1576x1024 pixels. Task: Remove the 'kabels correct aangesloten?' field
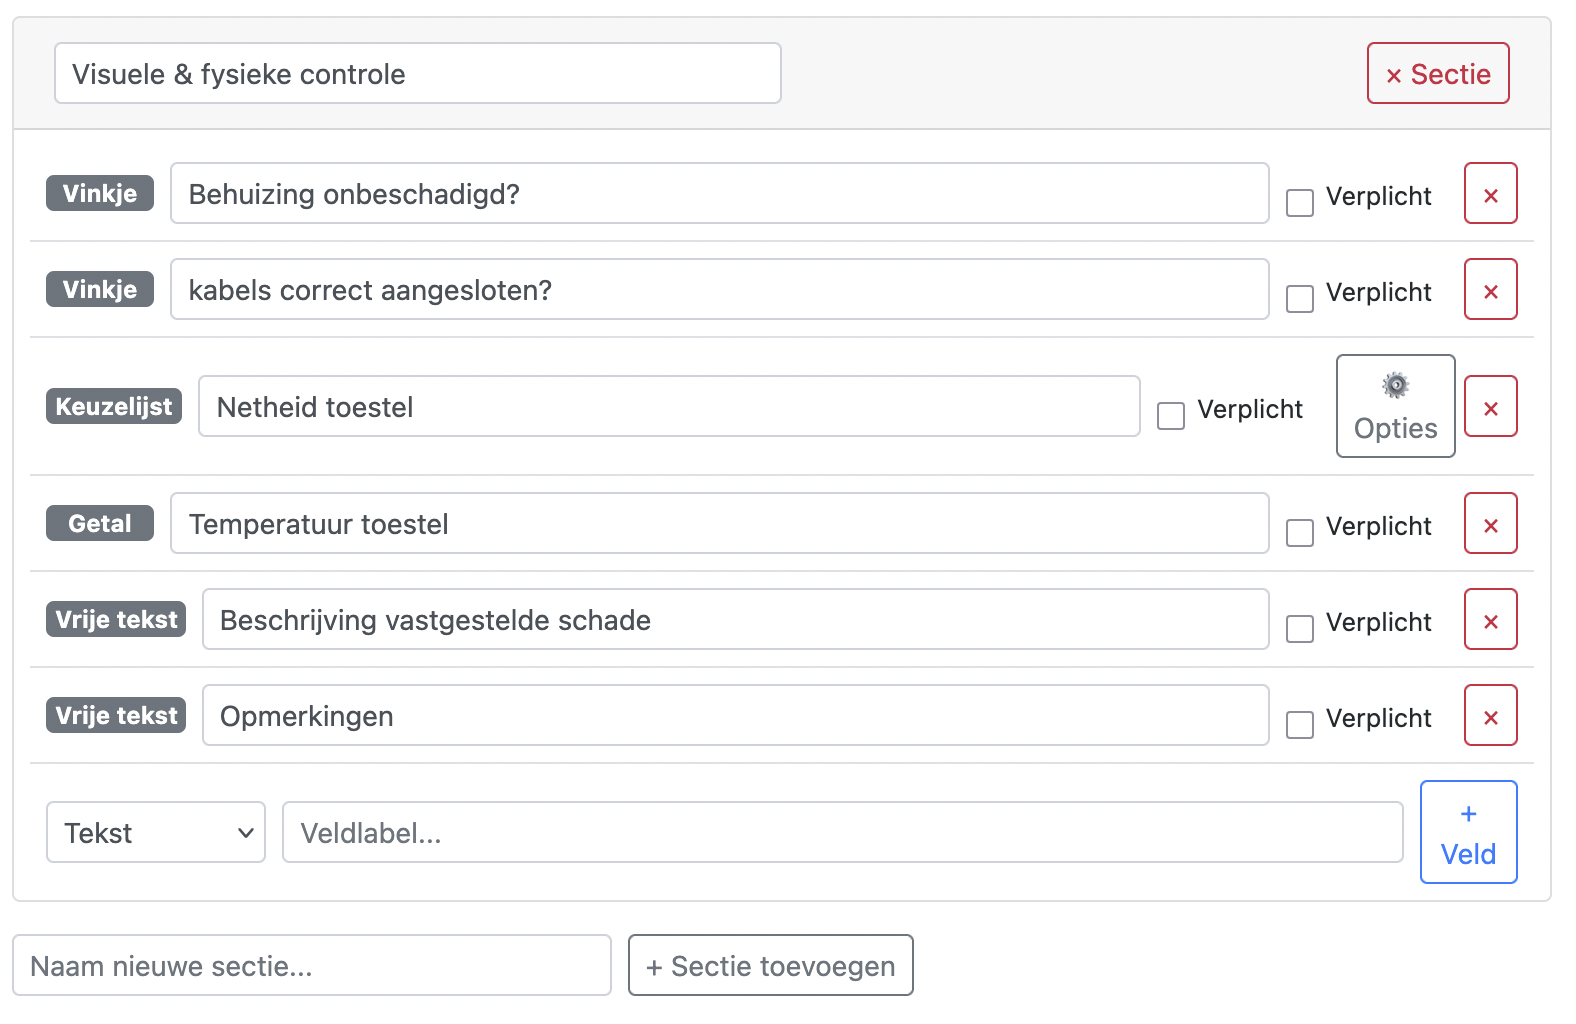(x=1490, y=289)
